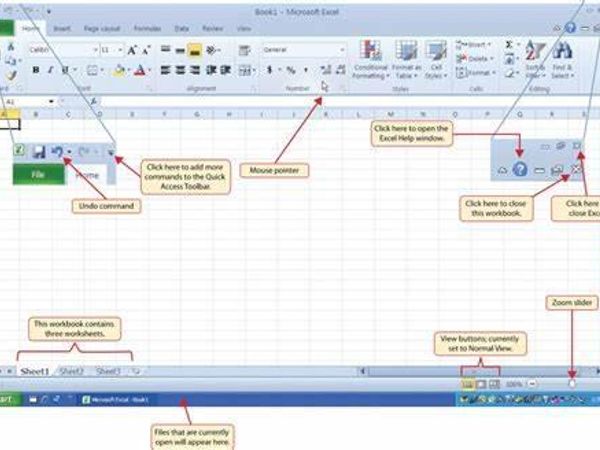Open Conditional Formatting dropdown
Viewport: 600px width, 450px height.
(370, 59)
